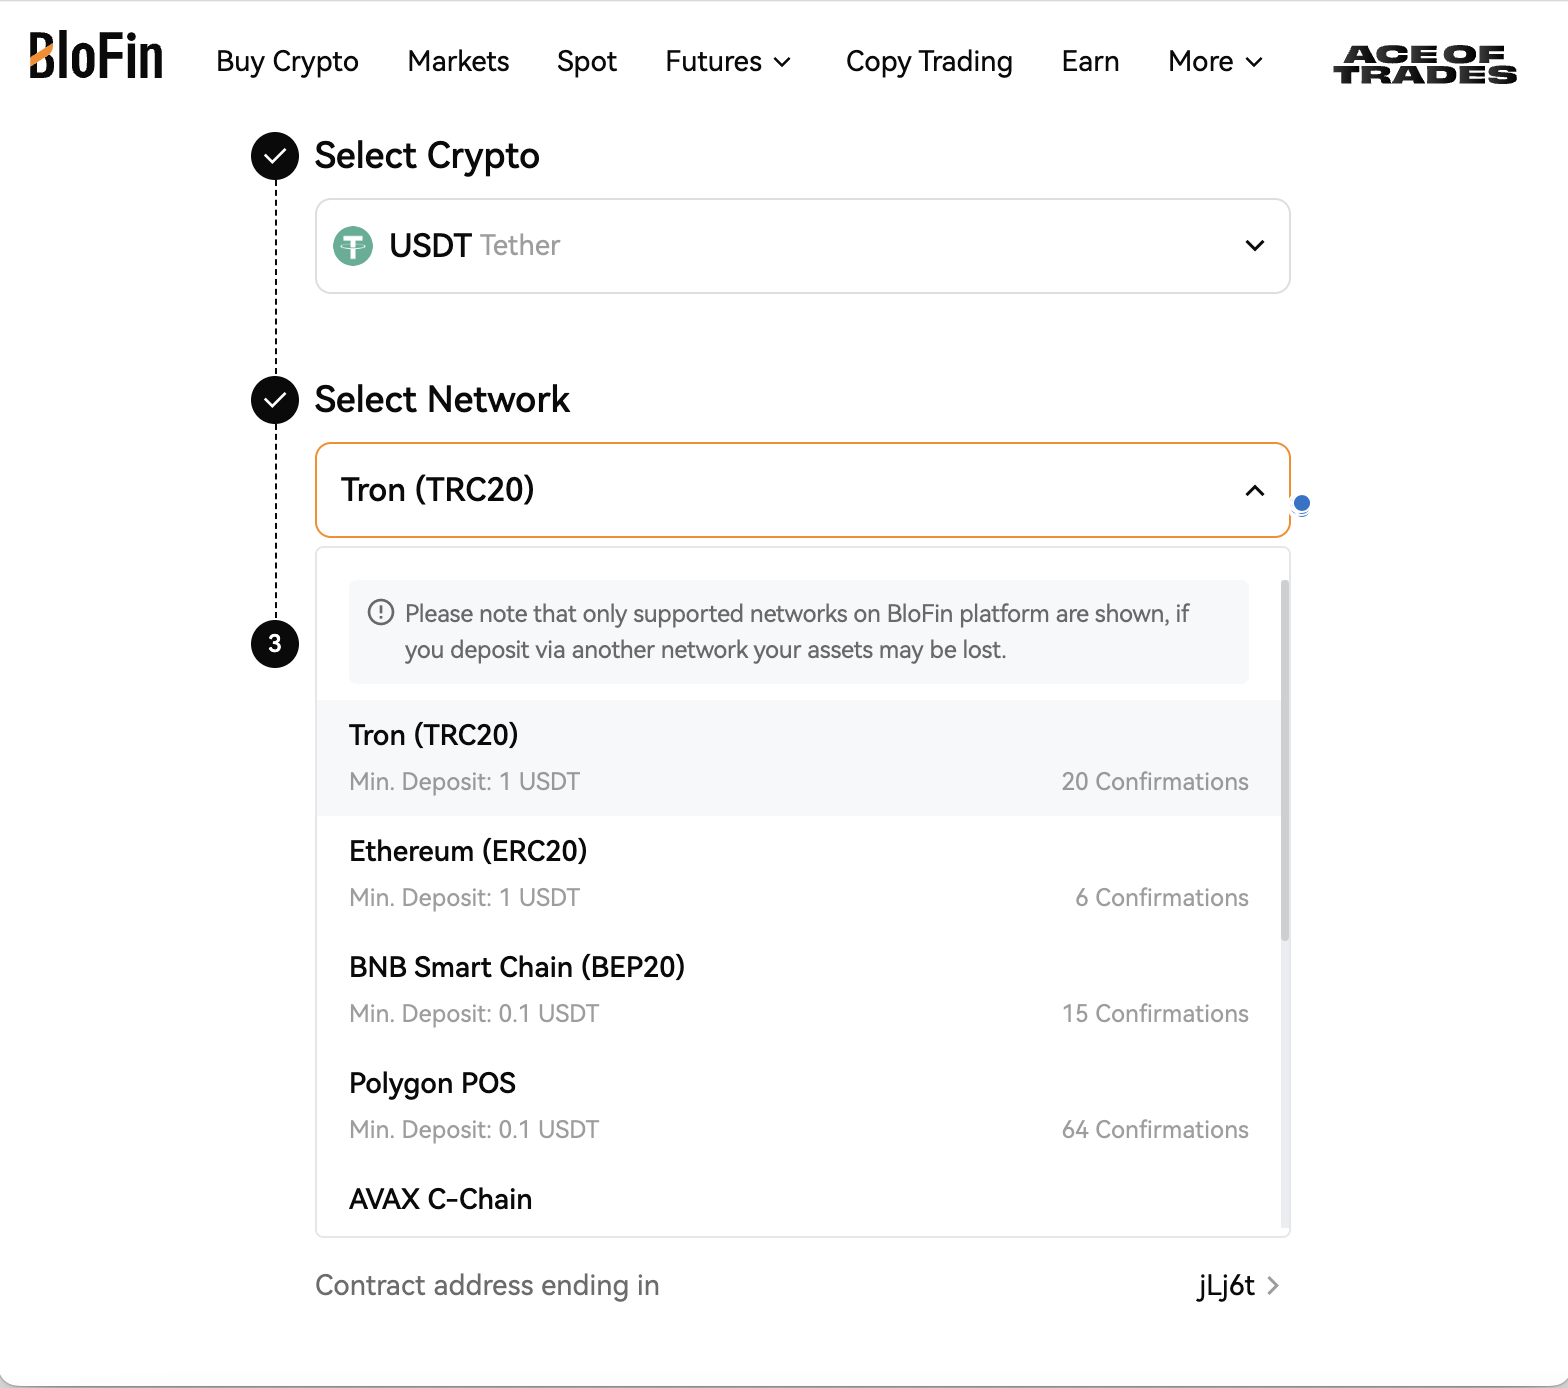The height and width of the screenshot is (1388, 1568).
Task: Click the supported networks warning notice
Action: (799, 632)
